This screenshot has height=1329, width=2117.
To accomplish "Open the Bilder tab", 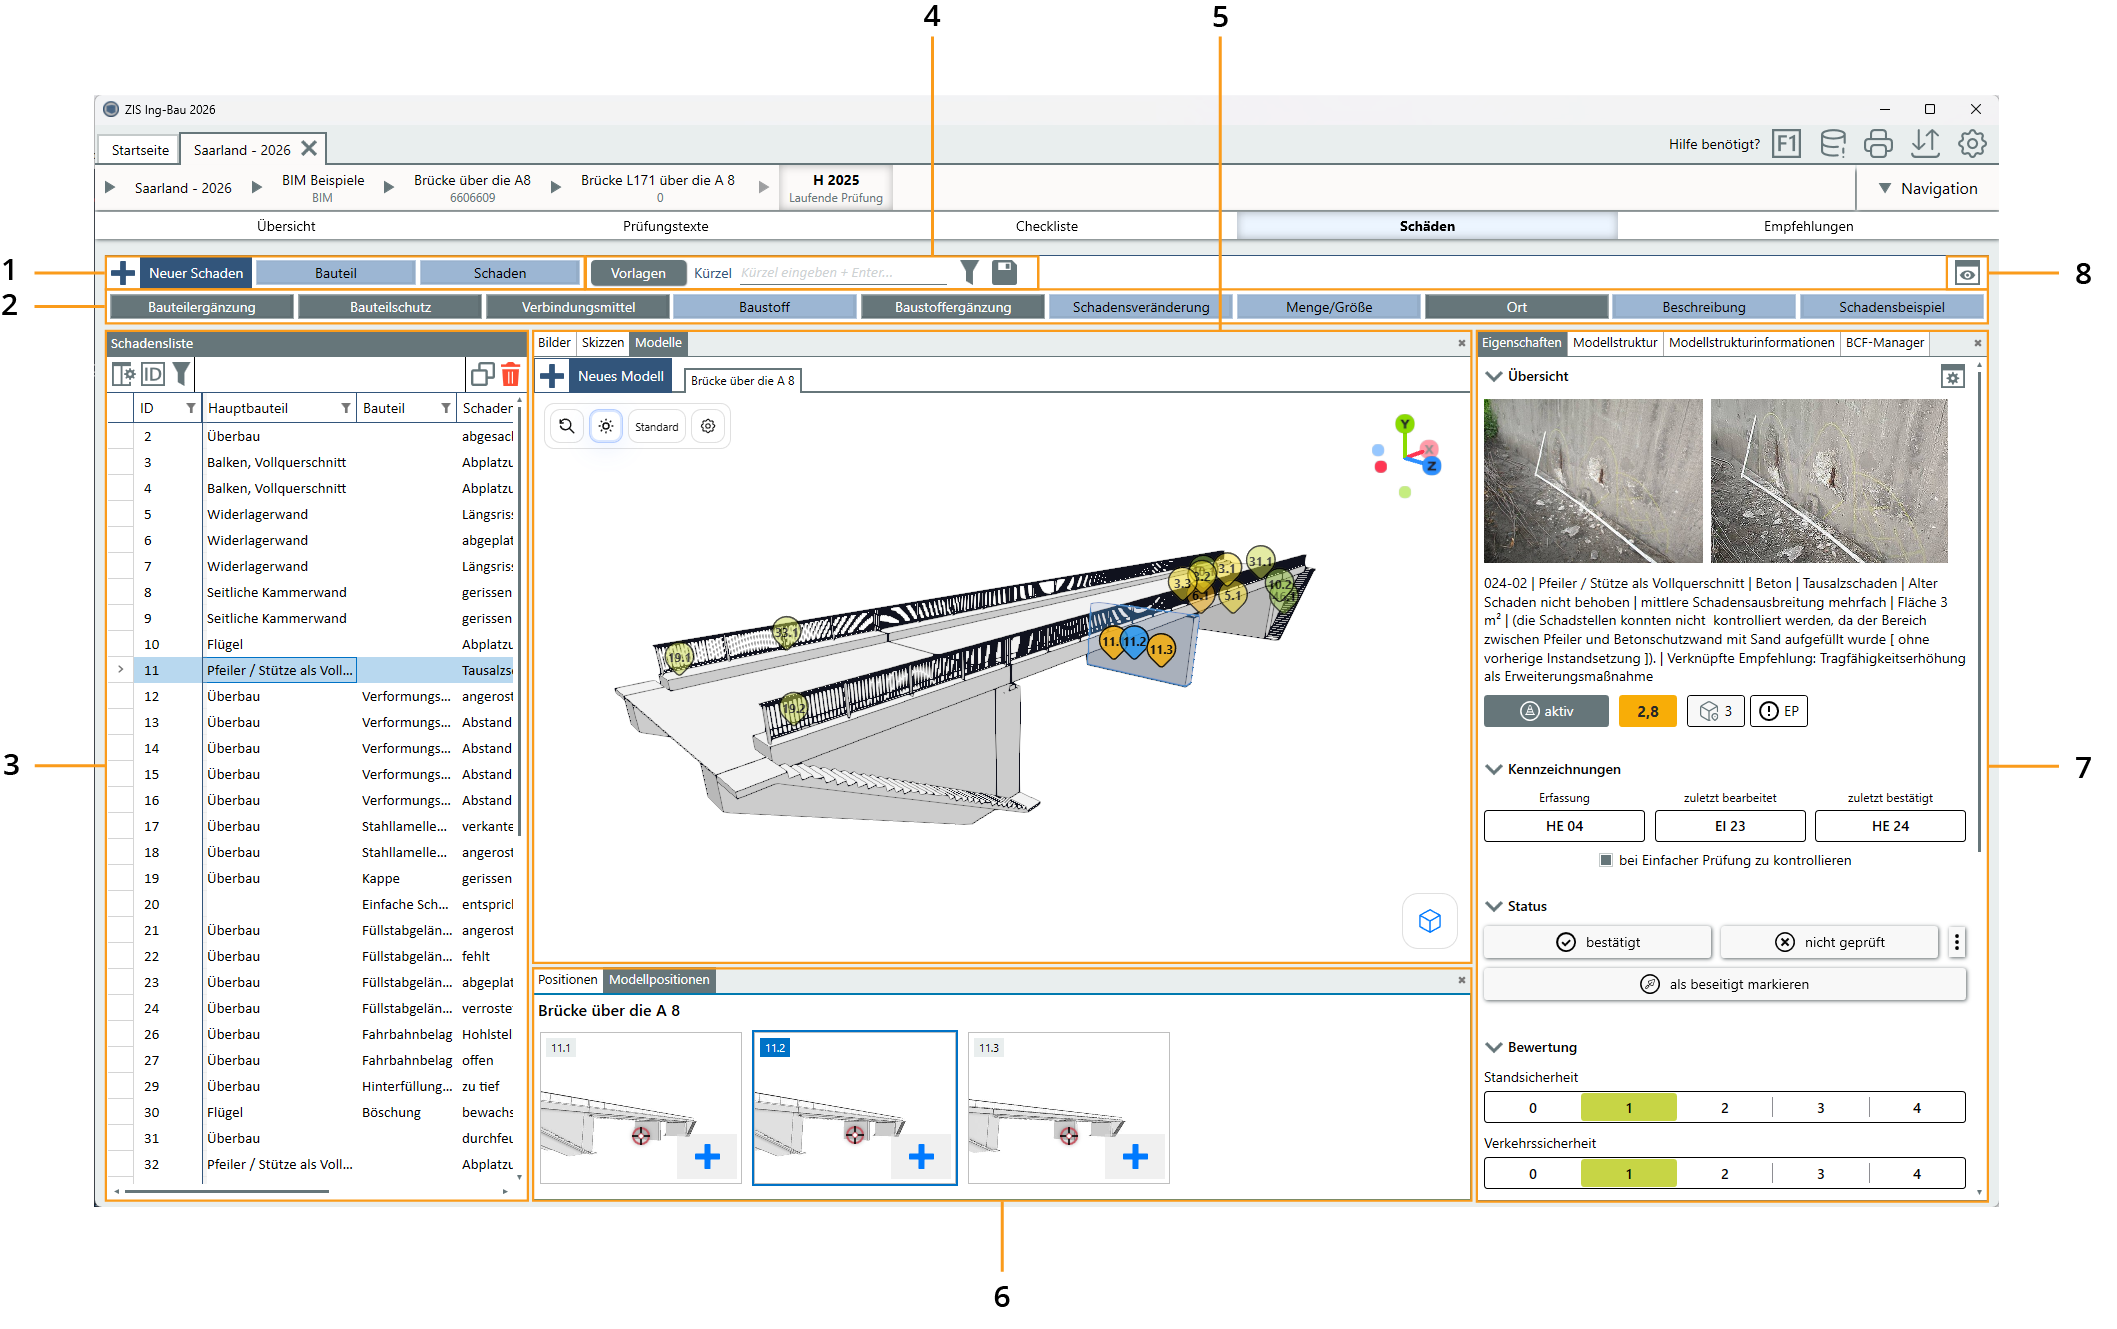I will (555, 342).
